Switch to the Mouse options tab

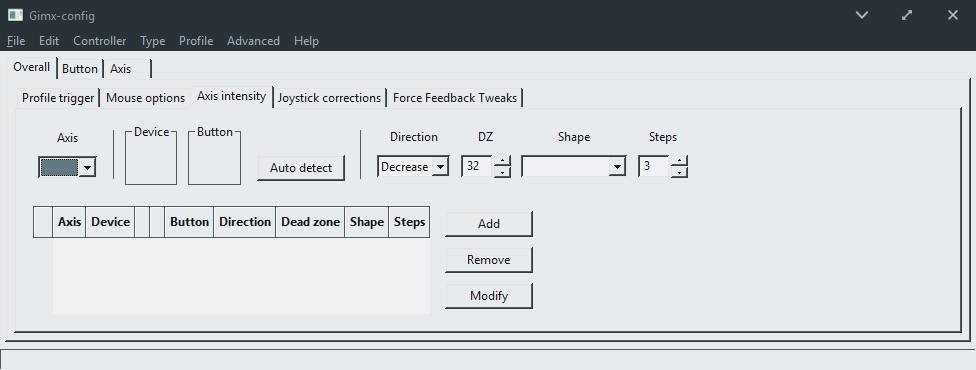click(146, 98)
